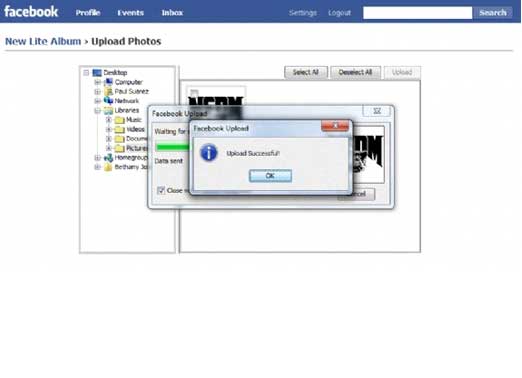This screenshot has height=378, width=522.
Task: Expand the Music folder node
Action: coord(109,120)
